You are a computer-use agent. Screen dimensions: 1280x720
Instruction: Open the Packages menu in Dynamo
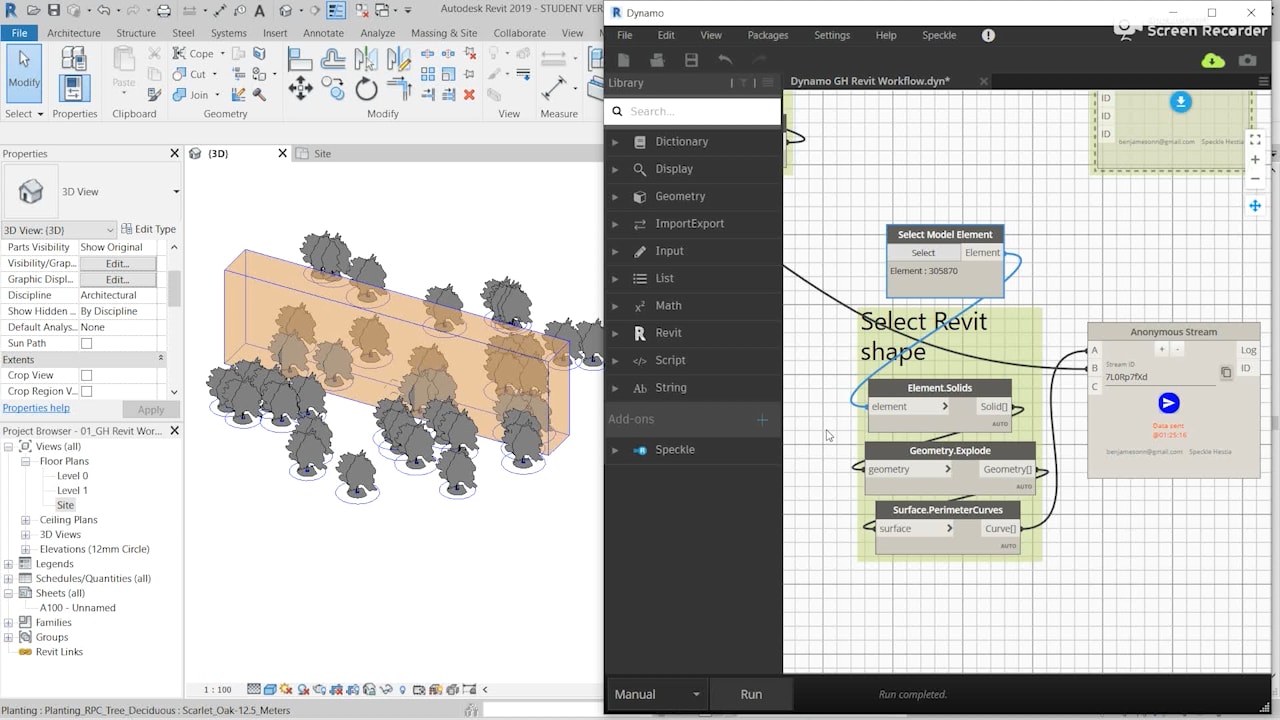pyautogui.click(x=767, y=35)
